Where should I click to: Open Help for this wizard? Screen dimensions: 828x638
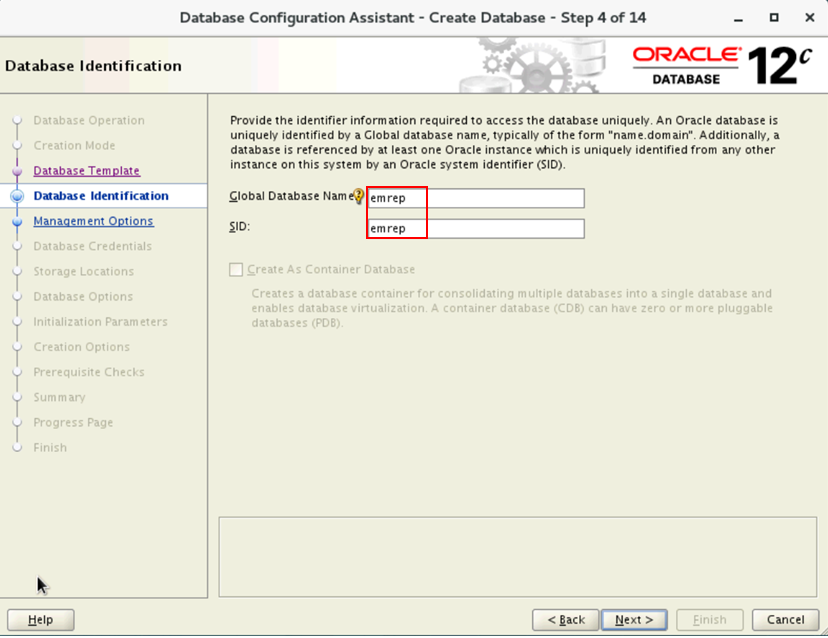(41, 620)
